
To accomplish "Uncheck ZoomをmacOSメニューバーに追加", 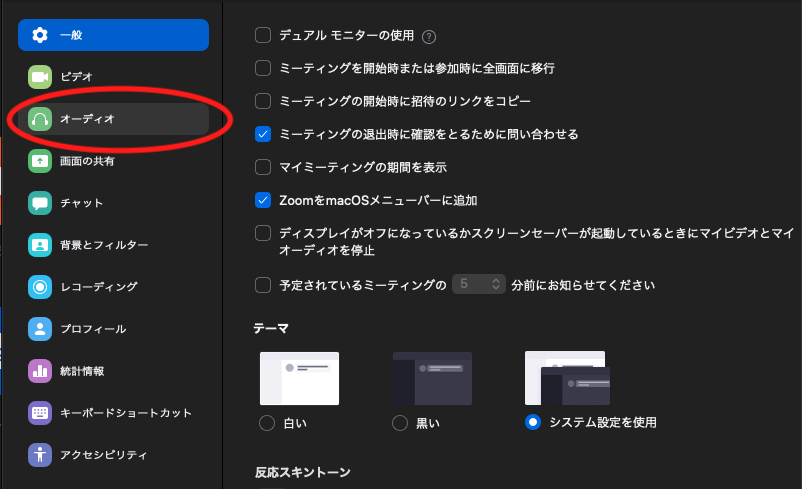I will [264, 200].
